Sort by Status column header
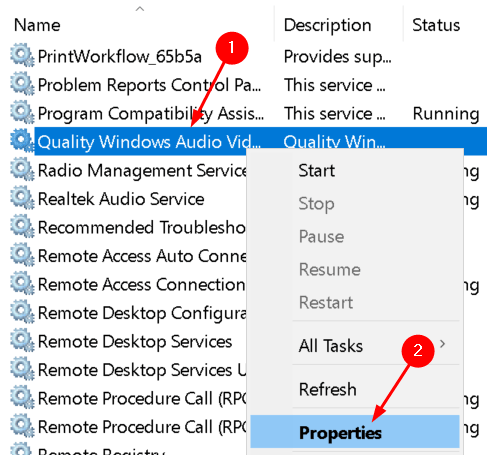The width and height of the screenshot is (487, 455). [436, 25]
